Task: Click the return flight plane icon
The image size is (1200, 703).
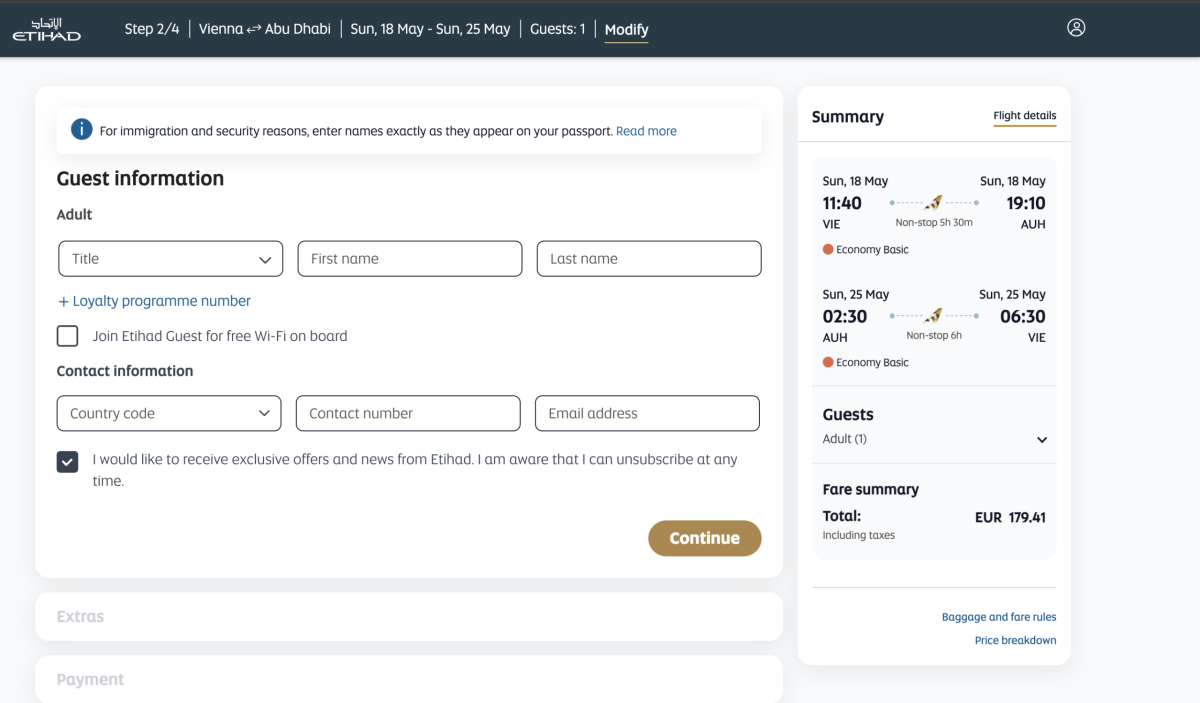Action: point(934,316)
